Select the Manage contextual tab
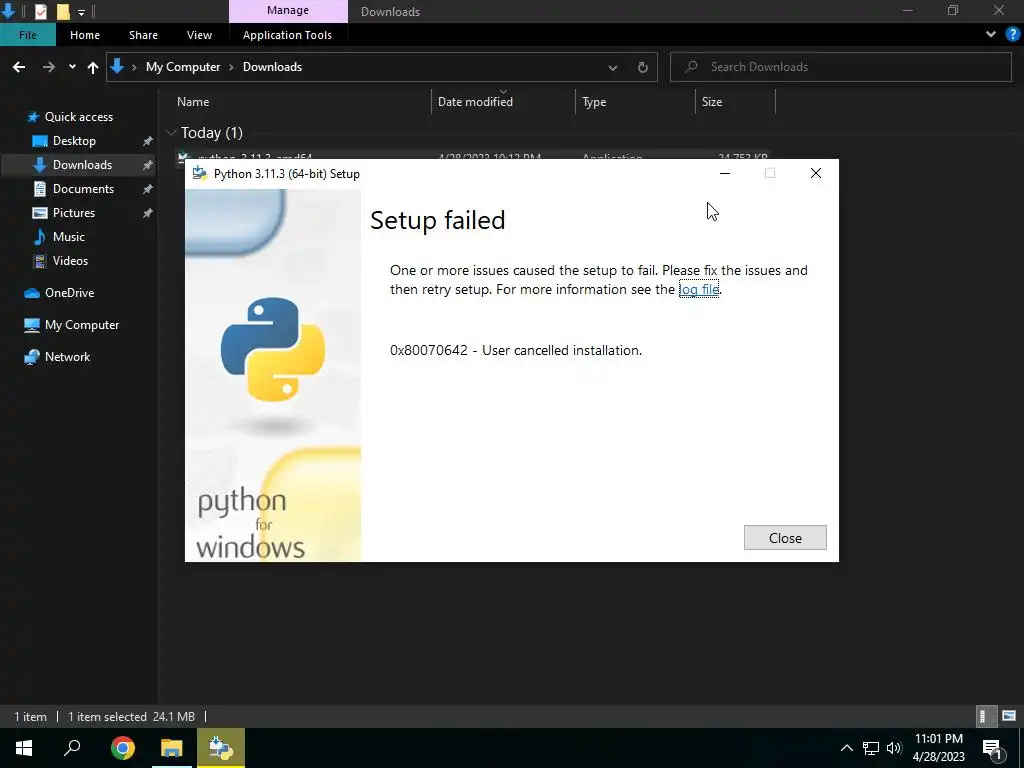The image size is (1024, 768). (x=288, y=10)
